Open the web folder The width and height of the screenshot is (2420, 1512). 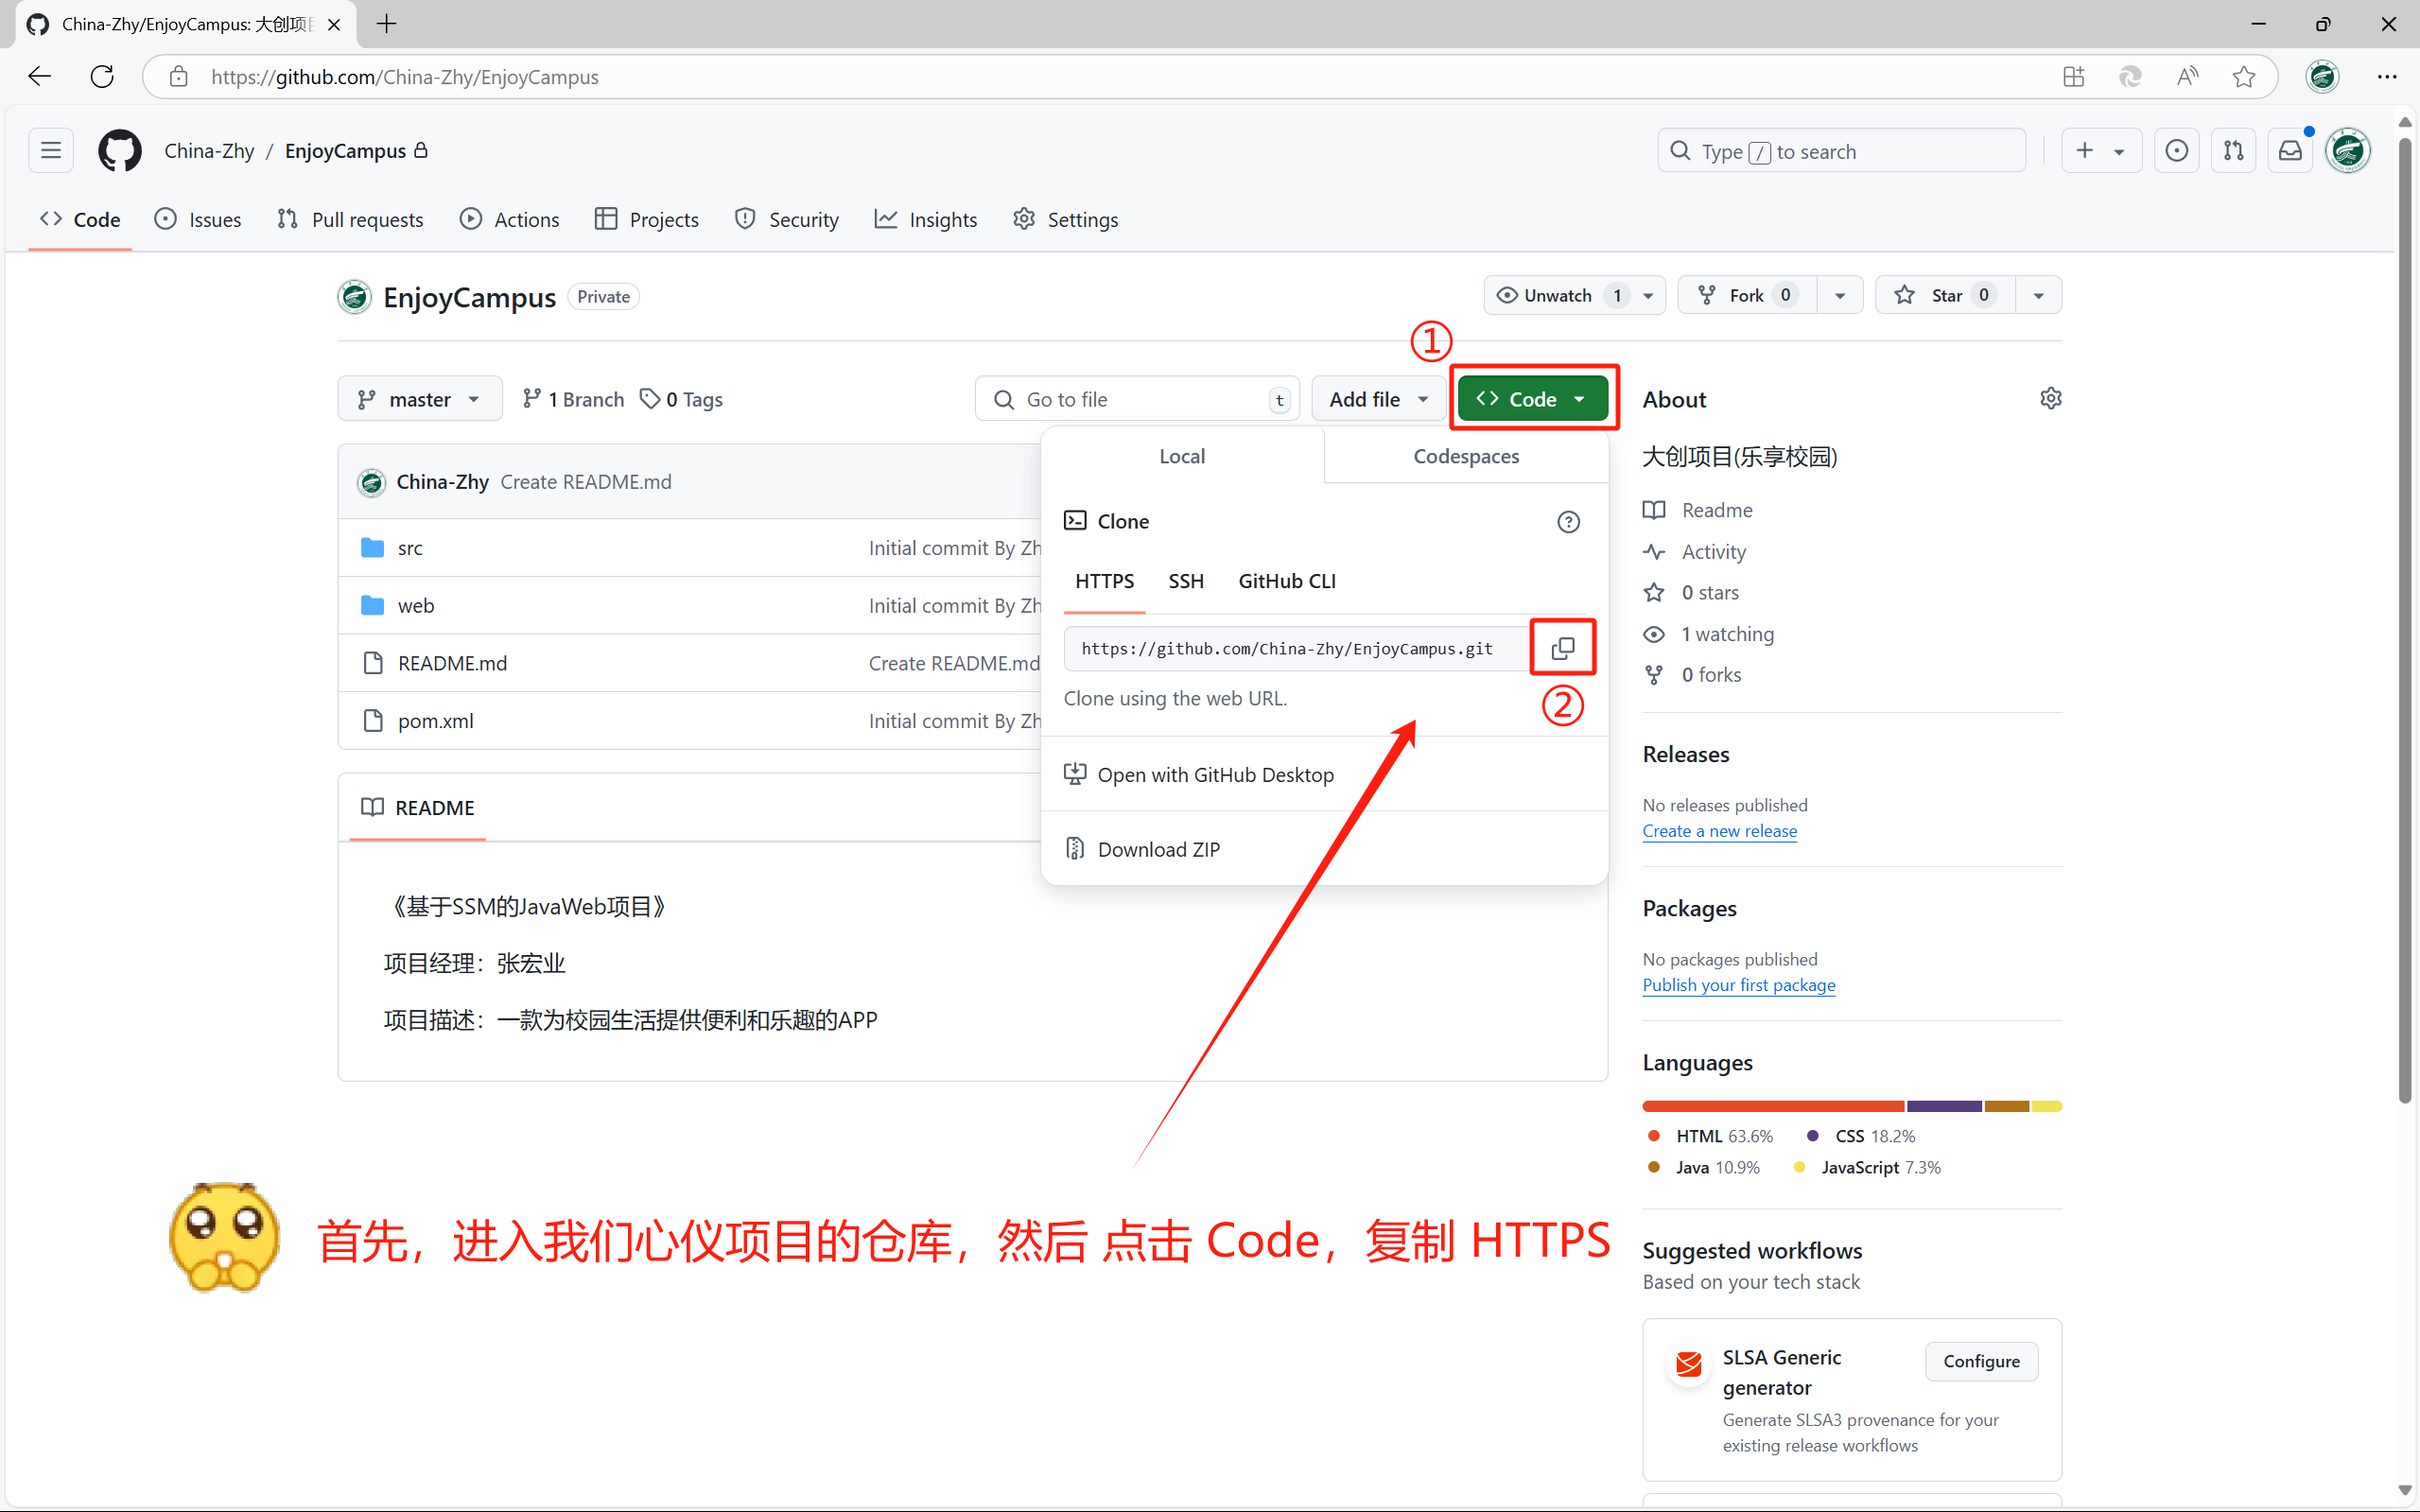tap(416, 606)
